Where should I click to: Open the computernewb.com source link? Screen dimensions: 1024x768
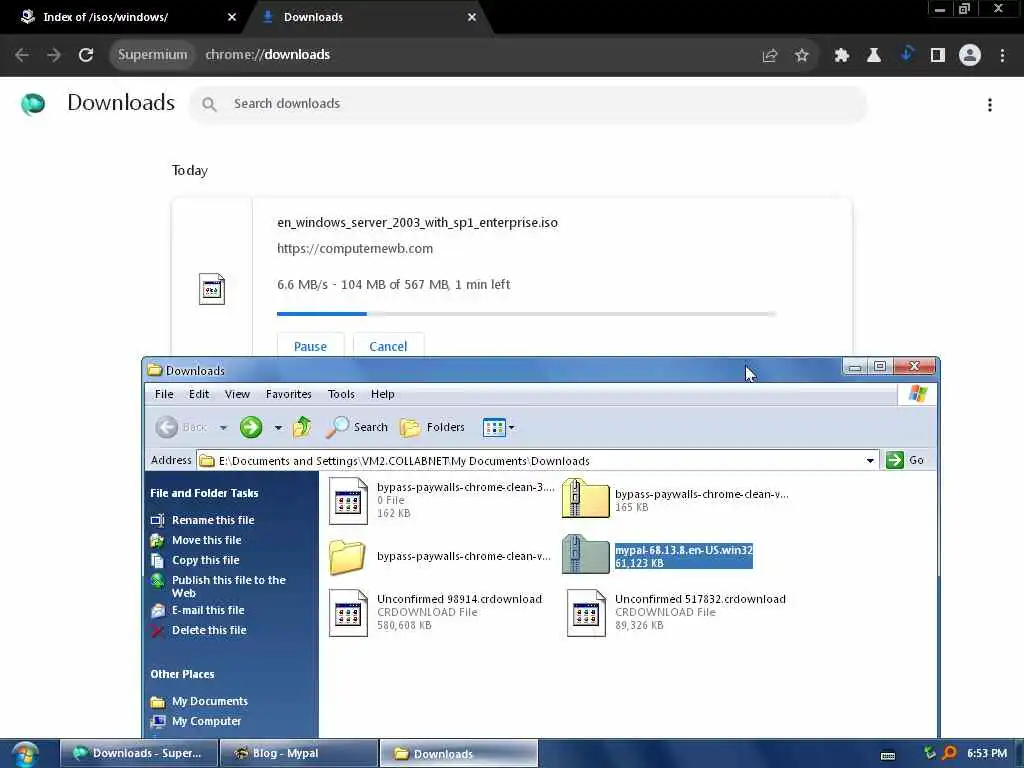click(355, 248)
